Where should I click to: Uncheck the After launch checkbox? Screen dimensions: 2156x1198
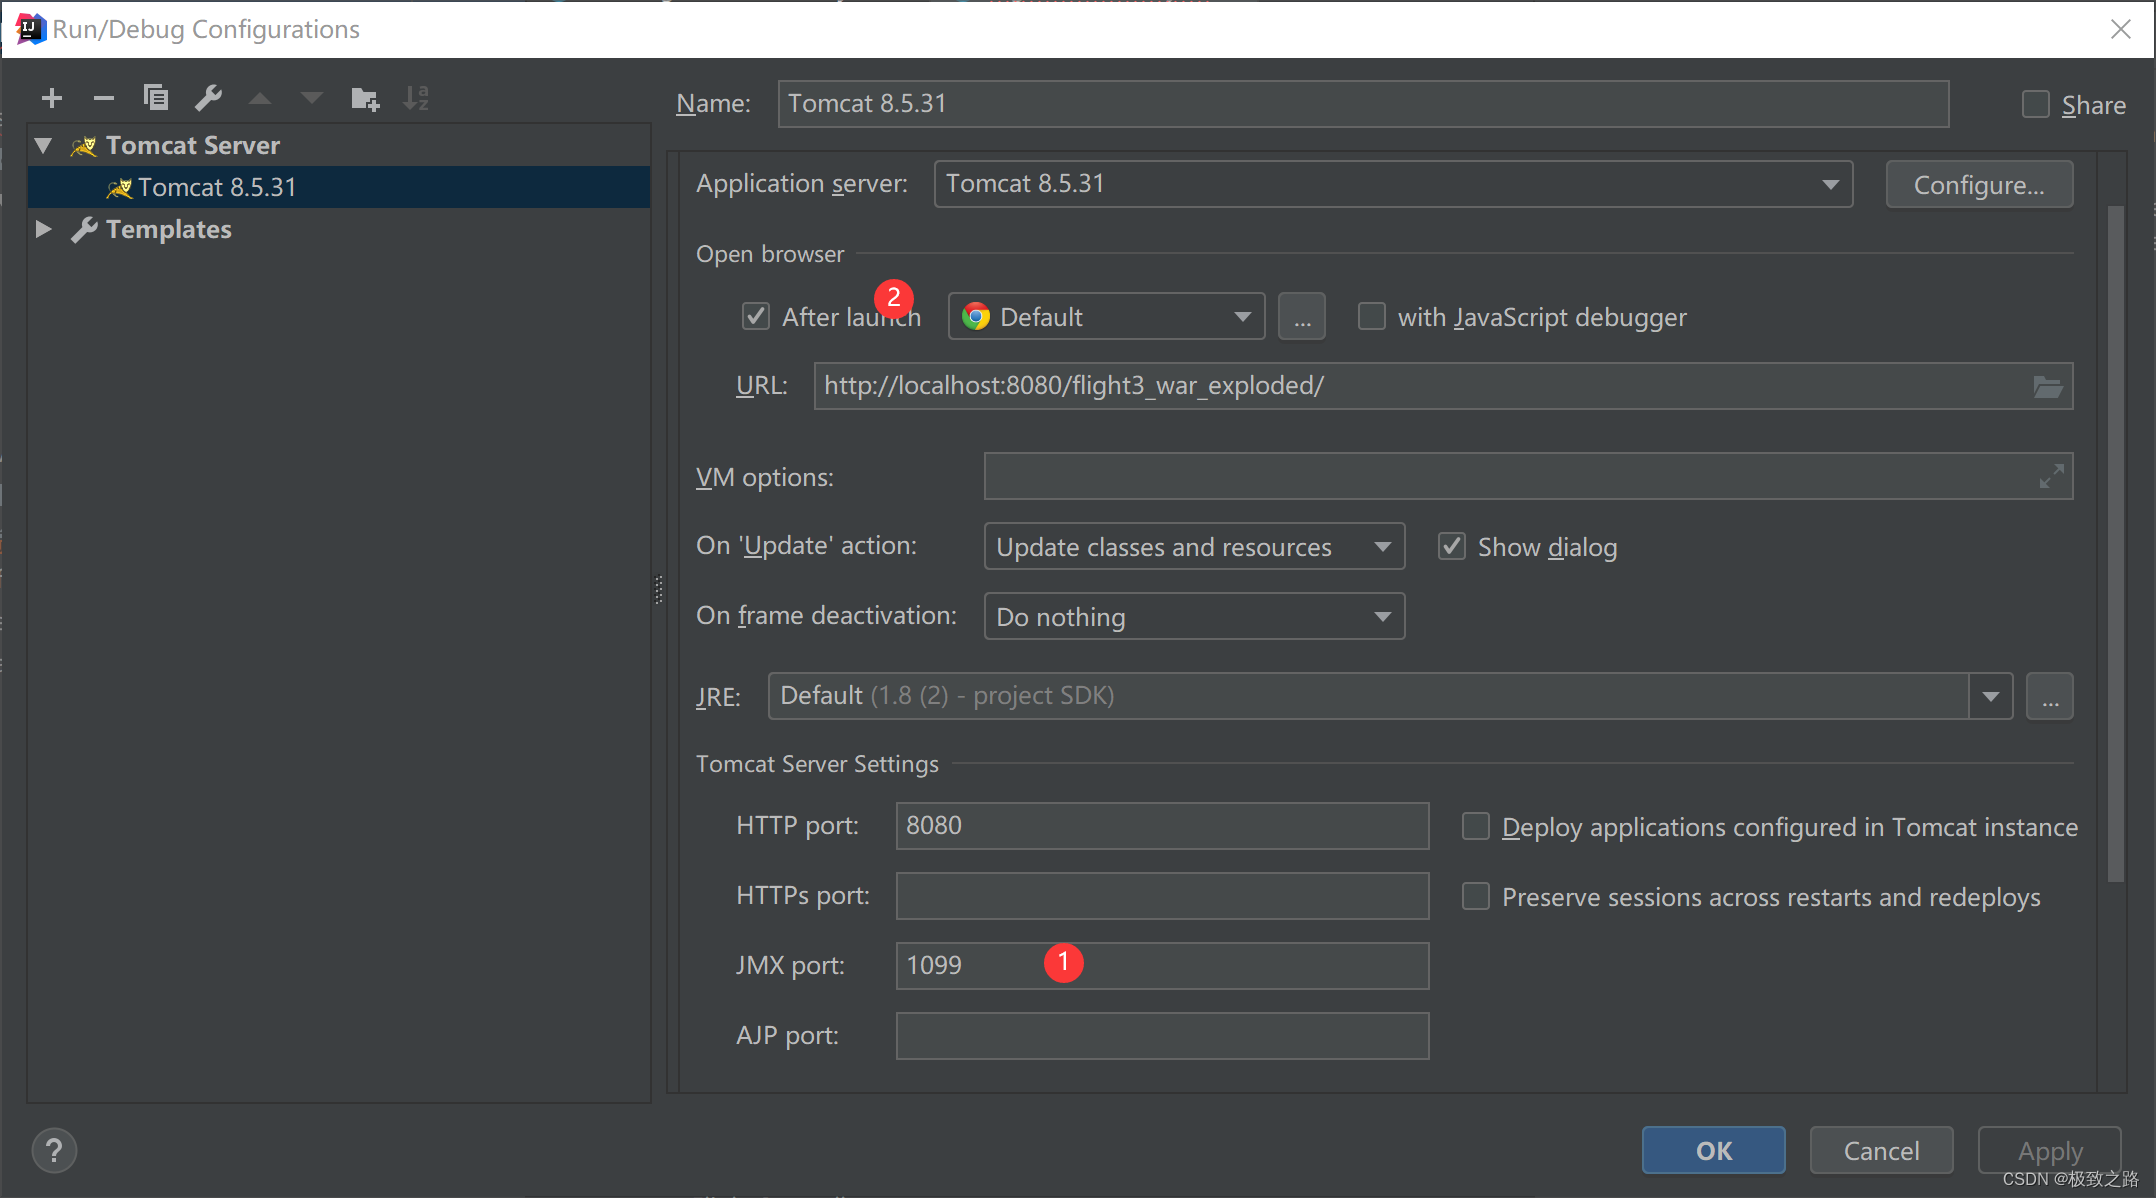click(756, 317)
